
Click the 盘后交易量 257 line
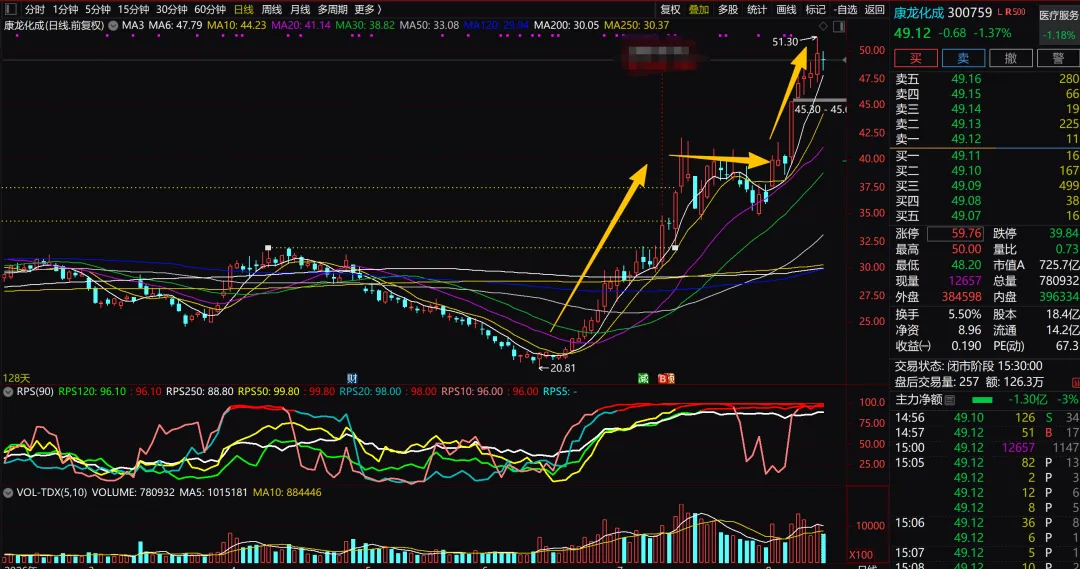pyautogui.click(x=969, y=382)
